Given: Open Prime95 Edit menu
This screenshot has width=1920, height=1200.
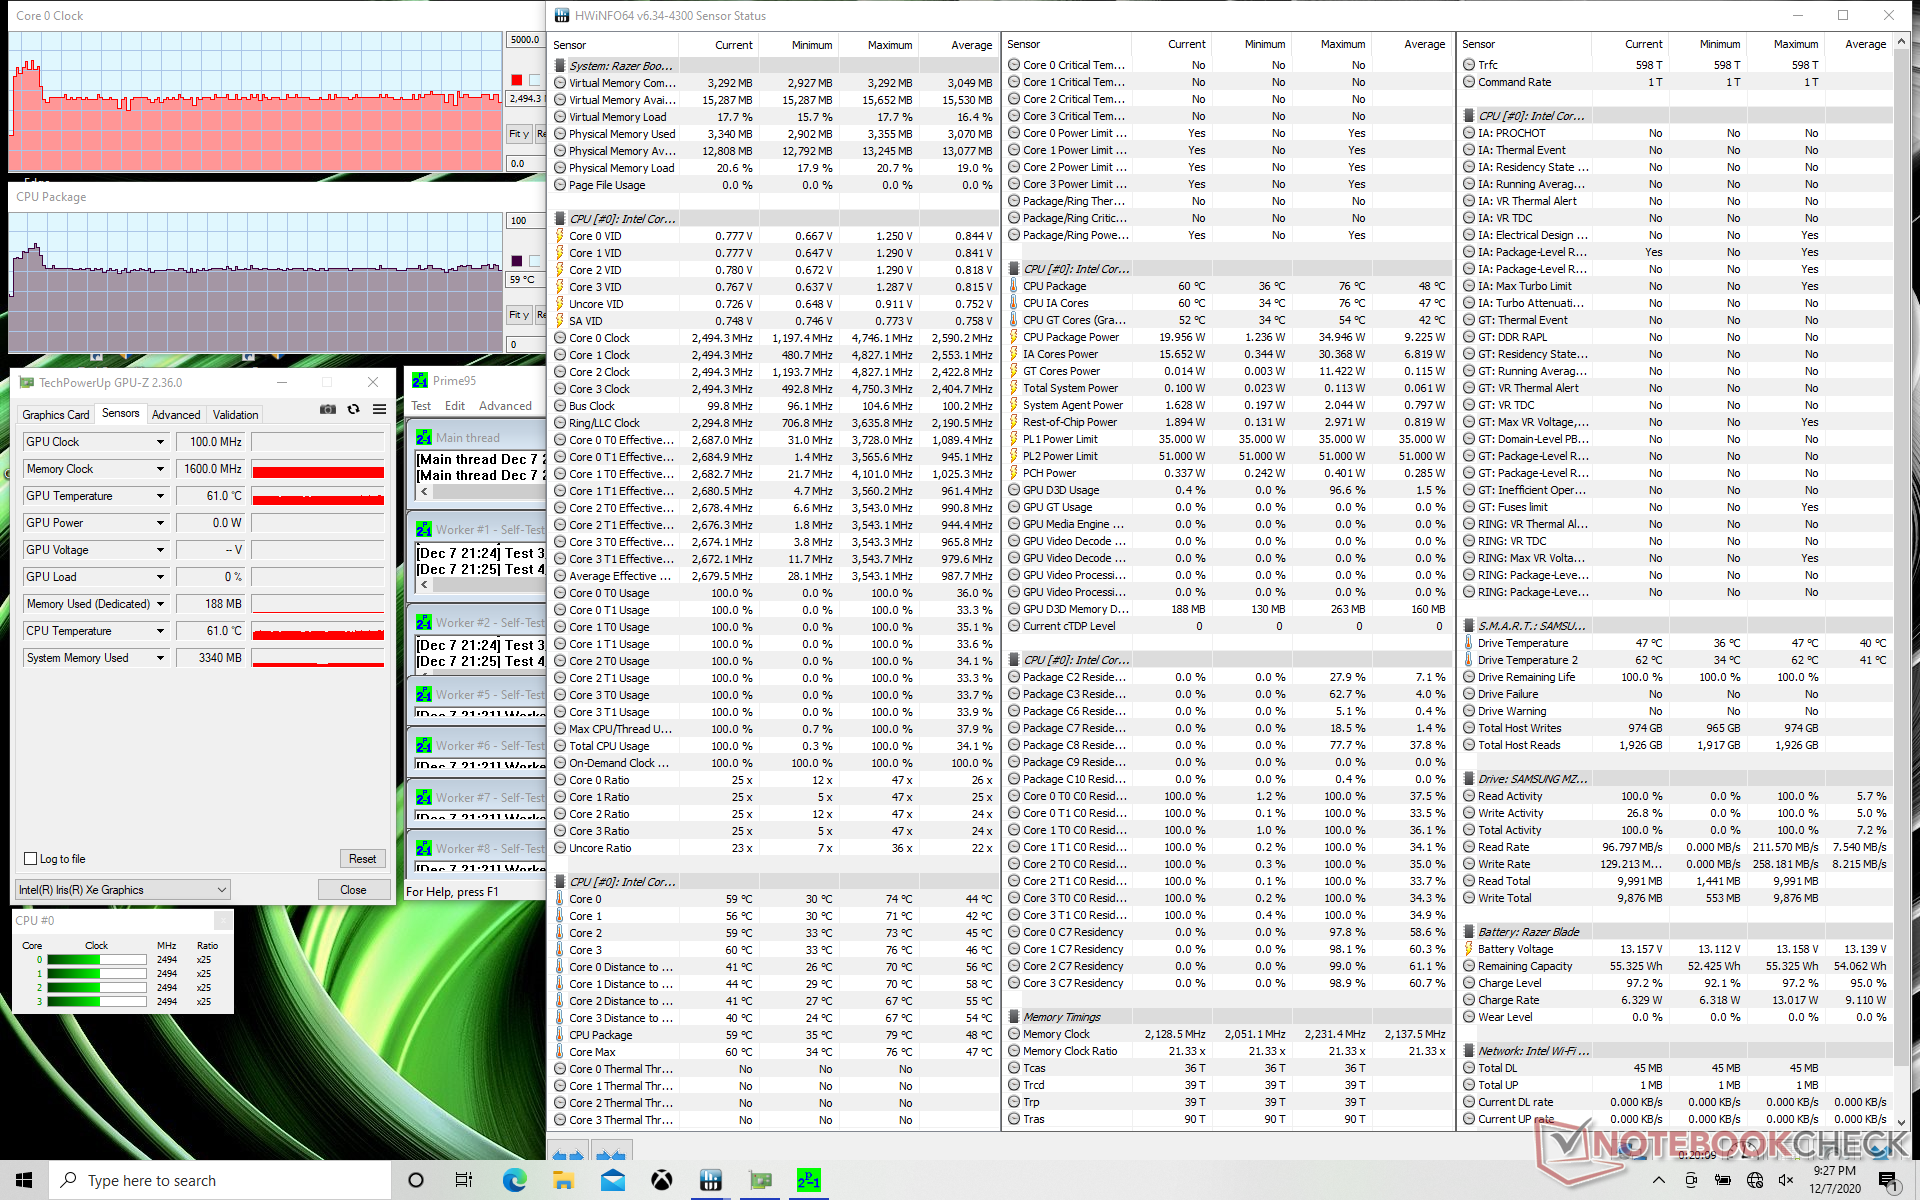Looking at the screenshot, I should coord(455,406).
